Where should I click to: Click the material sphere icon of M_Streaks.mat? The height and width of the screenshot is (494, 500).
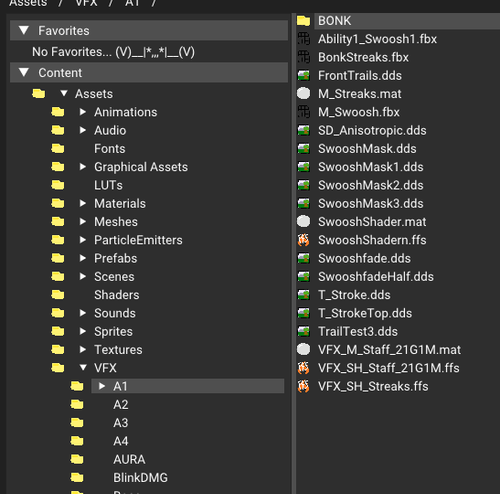pos(303,94)
